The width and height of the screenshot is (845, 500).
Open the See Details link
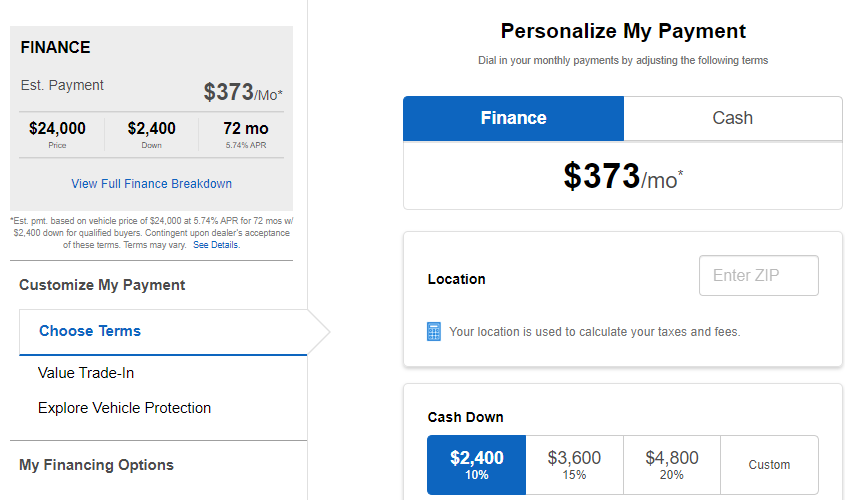tap(217, 245)
